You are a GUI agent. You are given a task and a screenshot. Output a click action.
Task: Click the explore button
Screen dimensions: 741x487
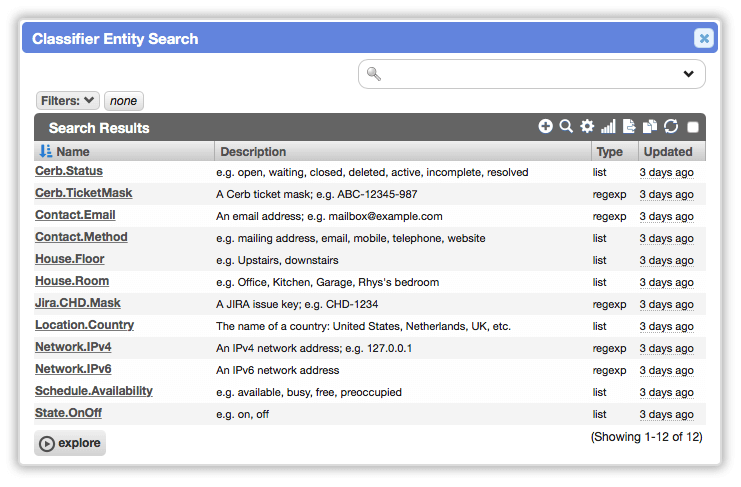(x=70, y=443)
